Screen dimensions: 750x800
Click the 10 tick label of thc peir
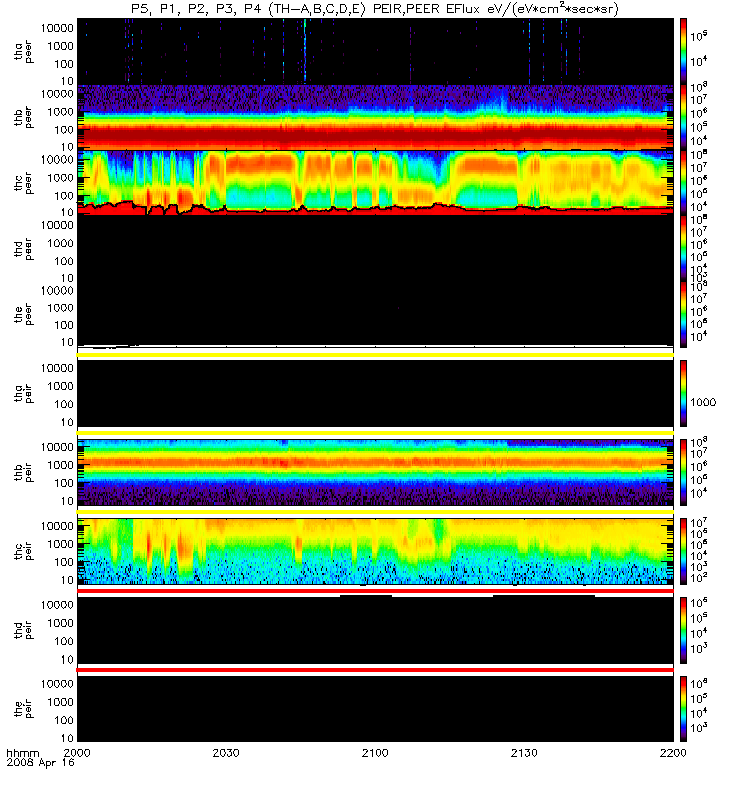pos(67,580)
